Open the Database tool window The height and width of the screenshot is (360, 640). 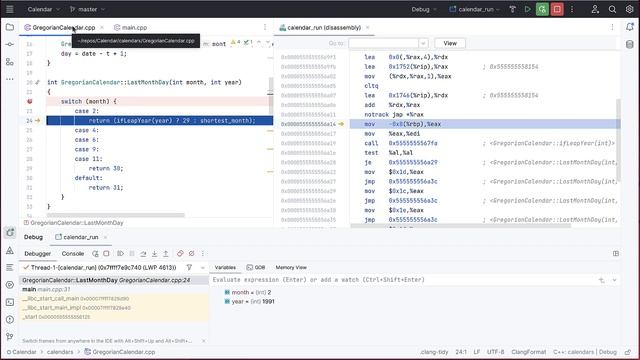point(630,44)
